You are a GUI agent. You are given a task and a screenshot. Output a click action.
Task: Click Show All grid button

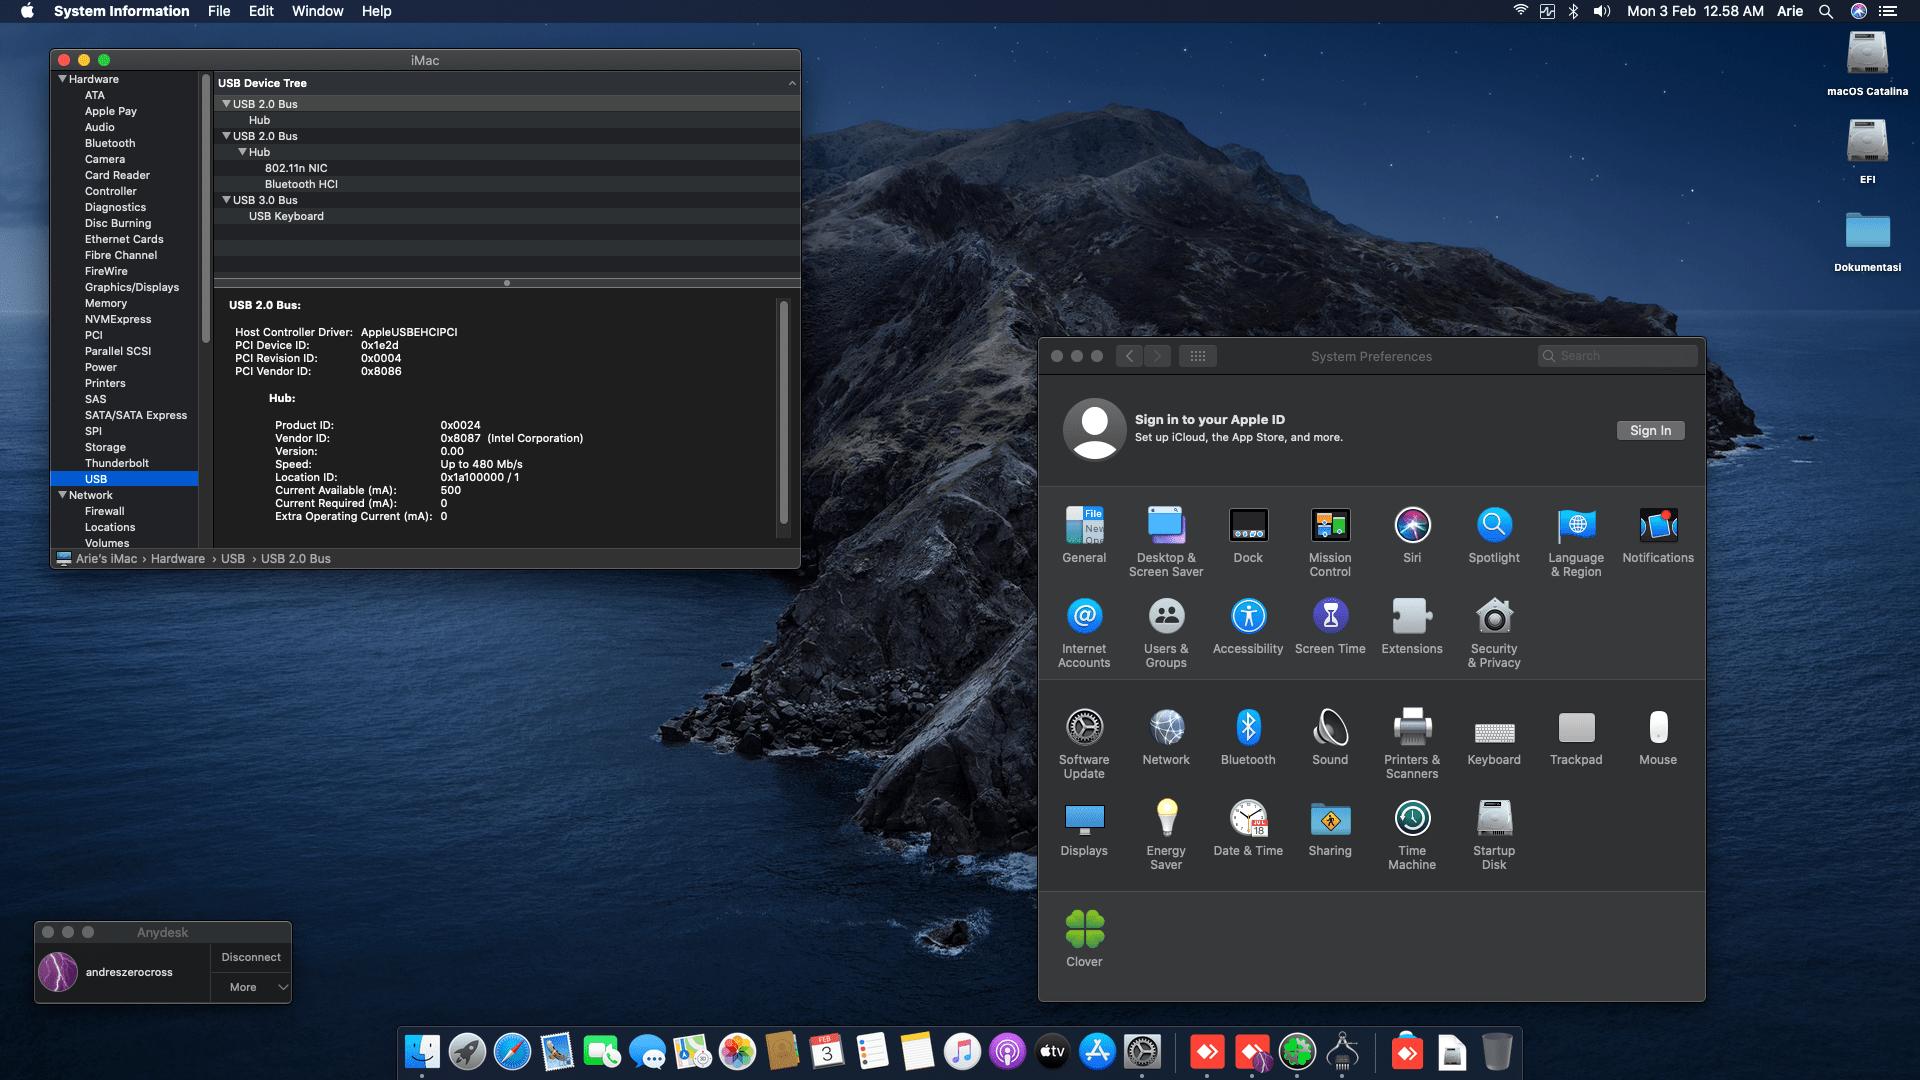[x=1197, y=356]
